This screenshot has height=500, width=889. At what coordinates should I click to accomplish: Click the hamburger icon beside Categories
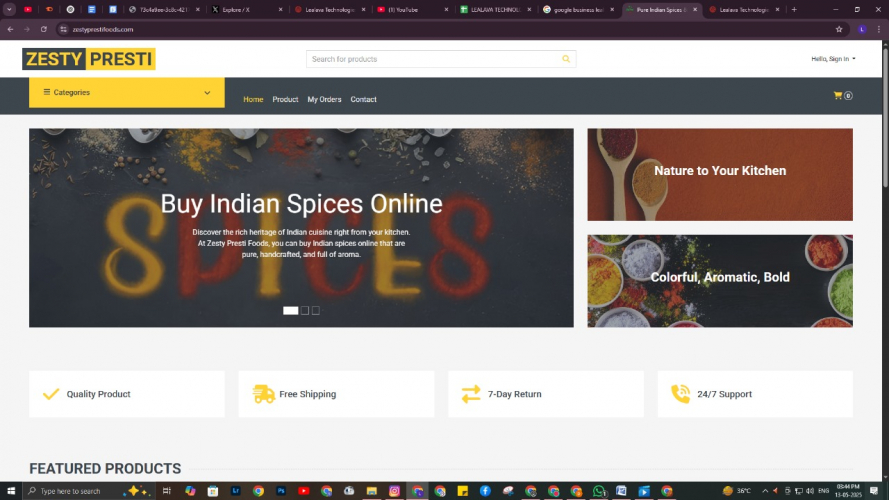click(46, 92)
